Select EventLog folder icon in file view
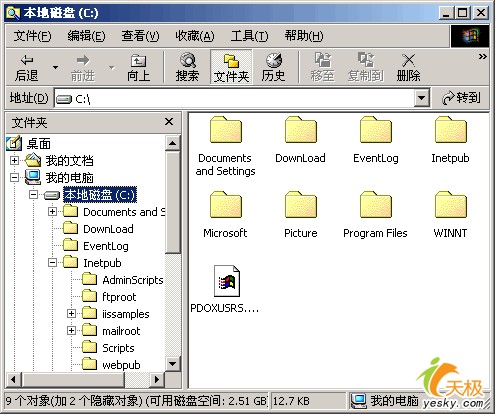This screenshot has width=495, height=414. coord(376,130)
